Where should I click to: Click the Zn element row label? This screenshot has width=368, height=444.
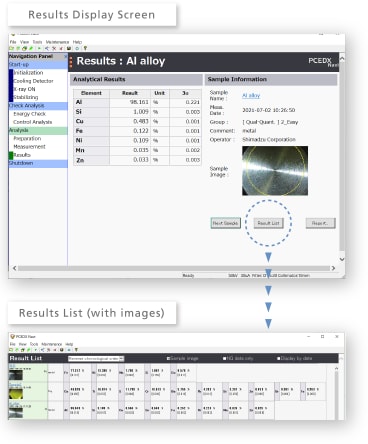[80, 160]
